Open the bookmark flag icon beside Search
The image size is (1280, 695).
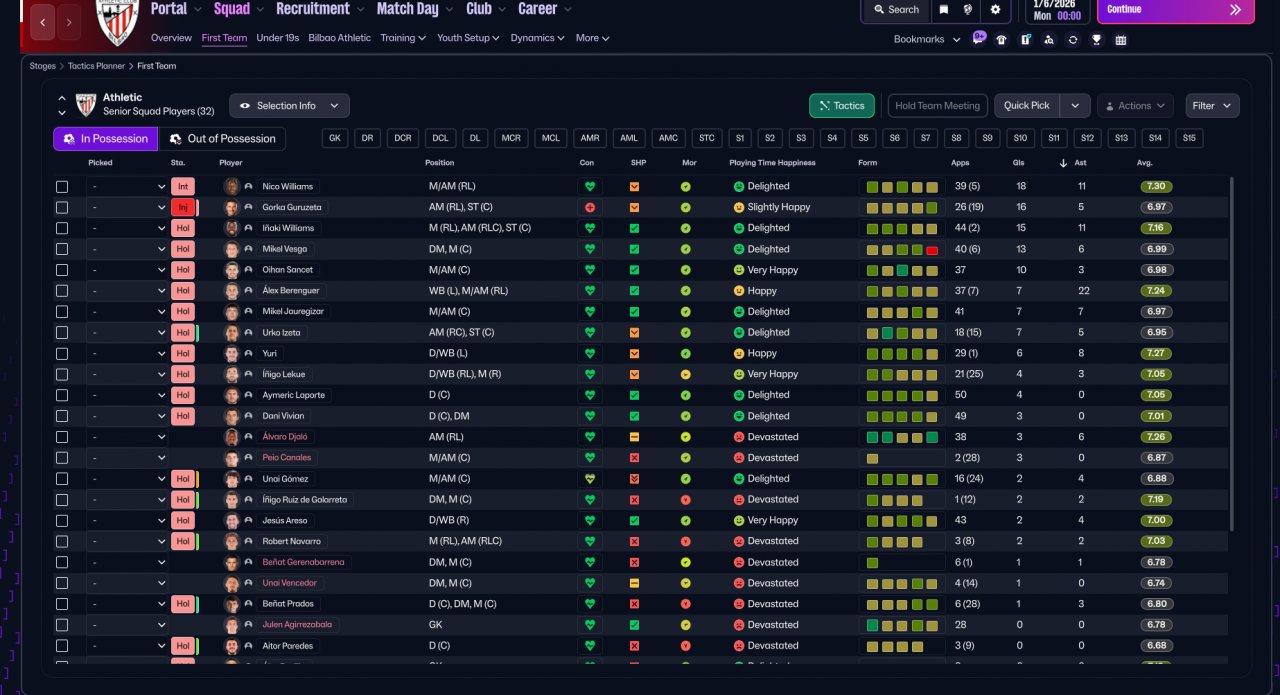[944, 9]
